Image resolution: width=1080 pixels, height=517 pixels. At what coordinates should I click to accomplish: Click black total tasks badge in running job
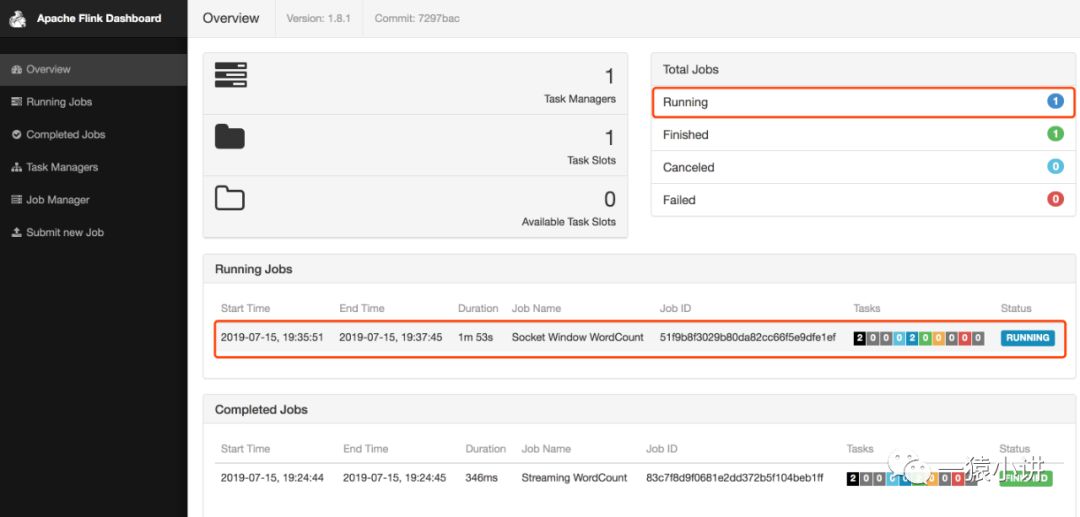859,338
